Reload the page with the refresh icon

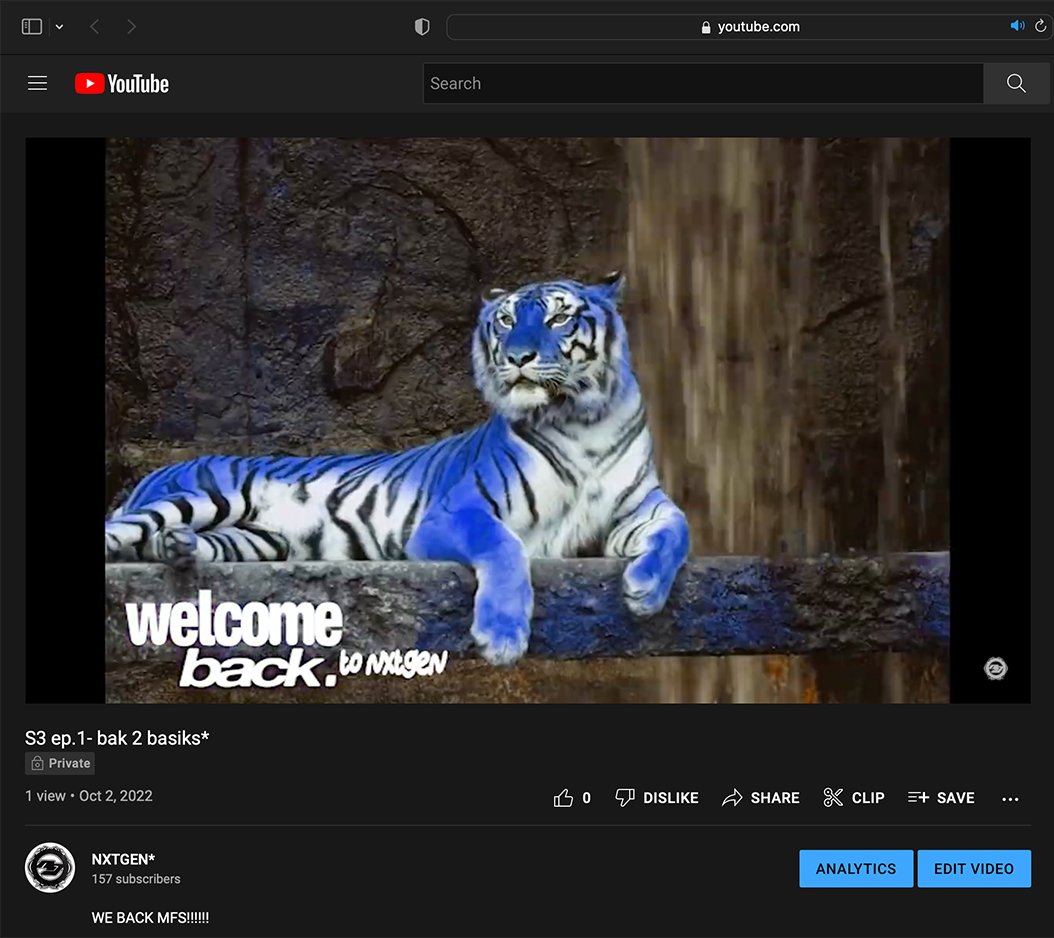tap(1041, 26)
